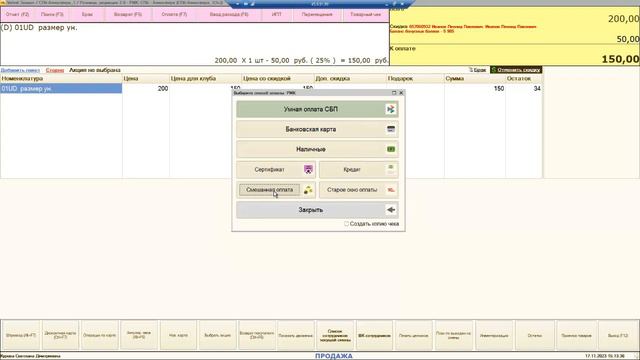
Task: Click the price cell showing 200
Action: click(x=146, y=89)
